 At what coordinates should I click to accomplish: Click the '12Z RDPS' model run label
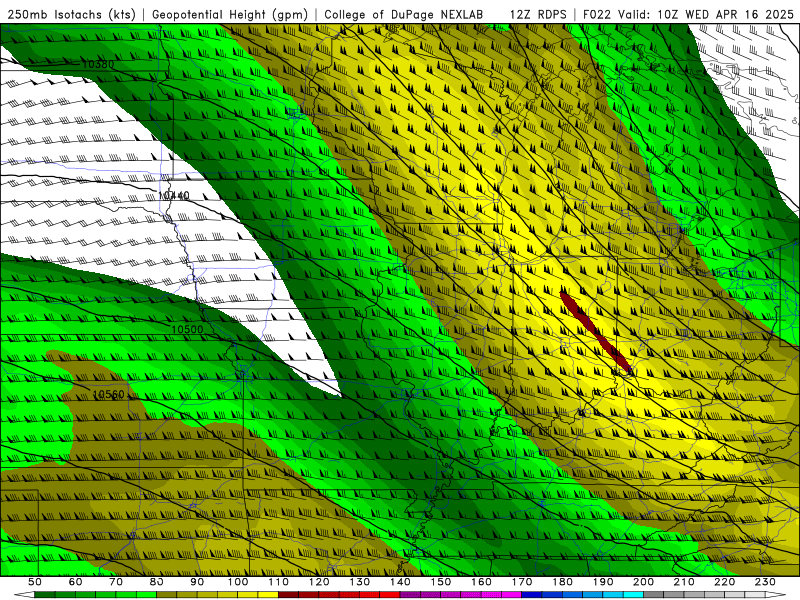[x=538, y=15]
